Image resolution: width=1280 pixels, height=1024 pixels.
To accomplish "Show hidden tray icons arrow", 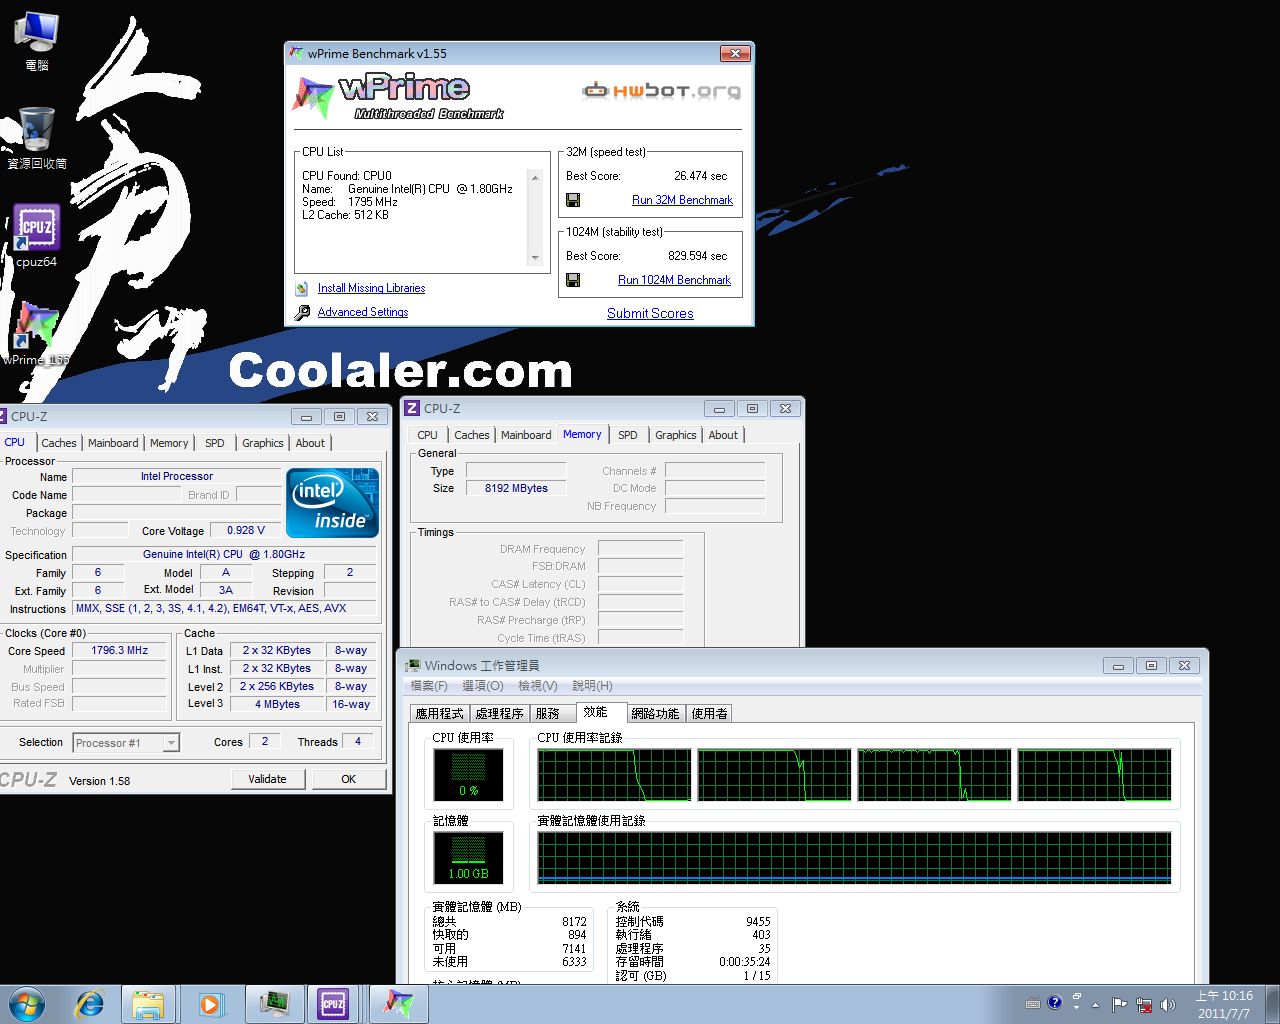I will pos(1095,1004).
